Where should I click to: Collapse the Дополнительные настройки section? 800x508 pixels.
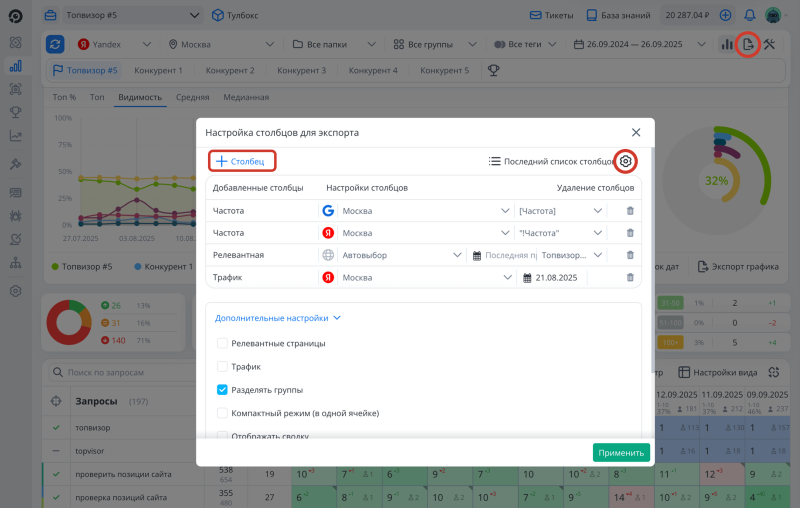(278, 318)
